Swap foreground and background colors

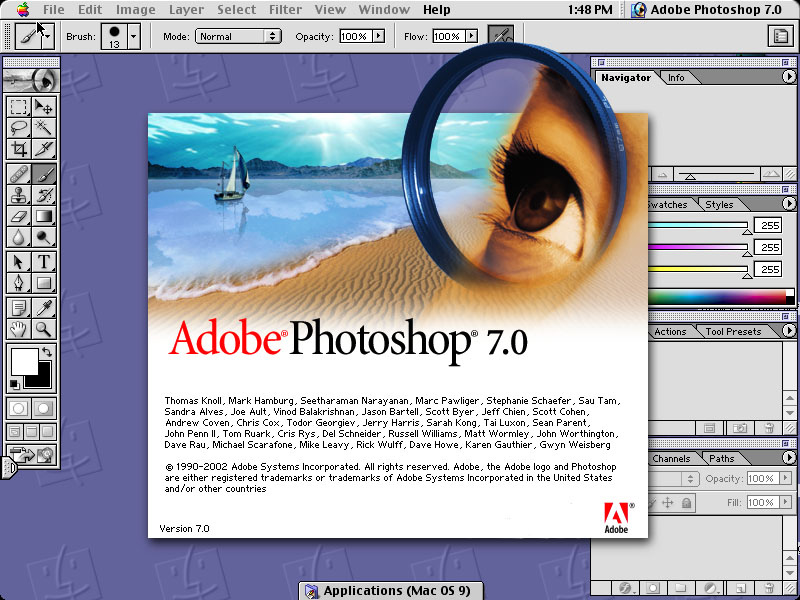[46, 352]
